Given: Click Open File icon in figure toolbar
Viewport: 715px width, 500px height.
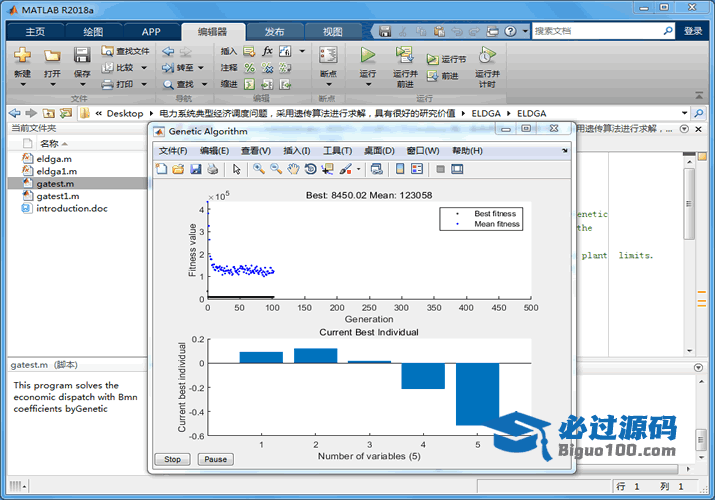Looking at the screenshot, I should pyautogui.click(x=178, y=169).
